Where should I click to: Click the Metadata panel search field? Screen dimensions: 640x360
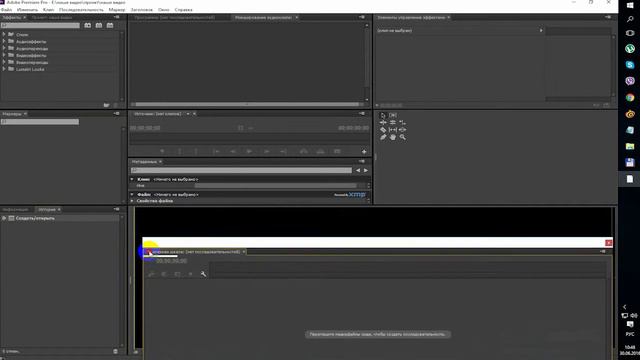coord(241,170)
